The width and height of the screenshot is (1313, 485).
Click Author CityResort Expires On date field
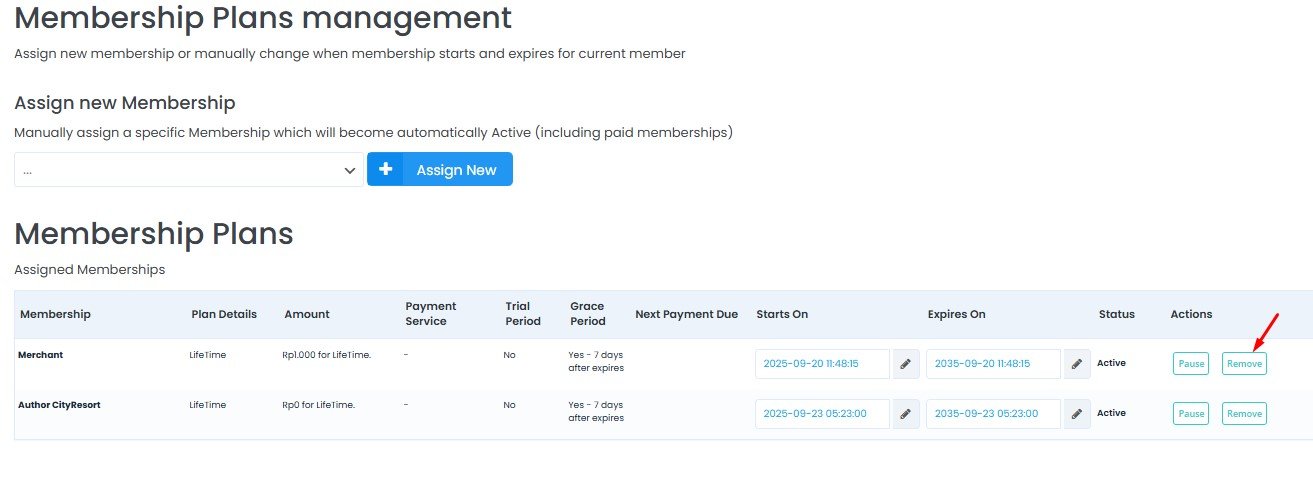click(x=992, y=413)
